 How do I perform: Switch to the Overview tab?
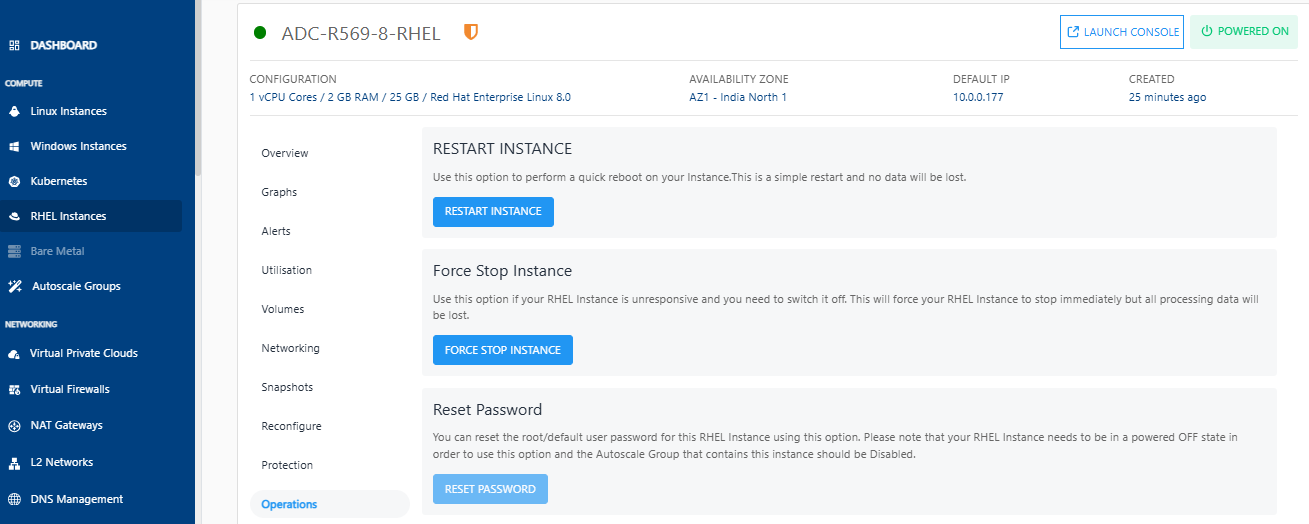285,153
